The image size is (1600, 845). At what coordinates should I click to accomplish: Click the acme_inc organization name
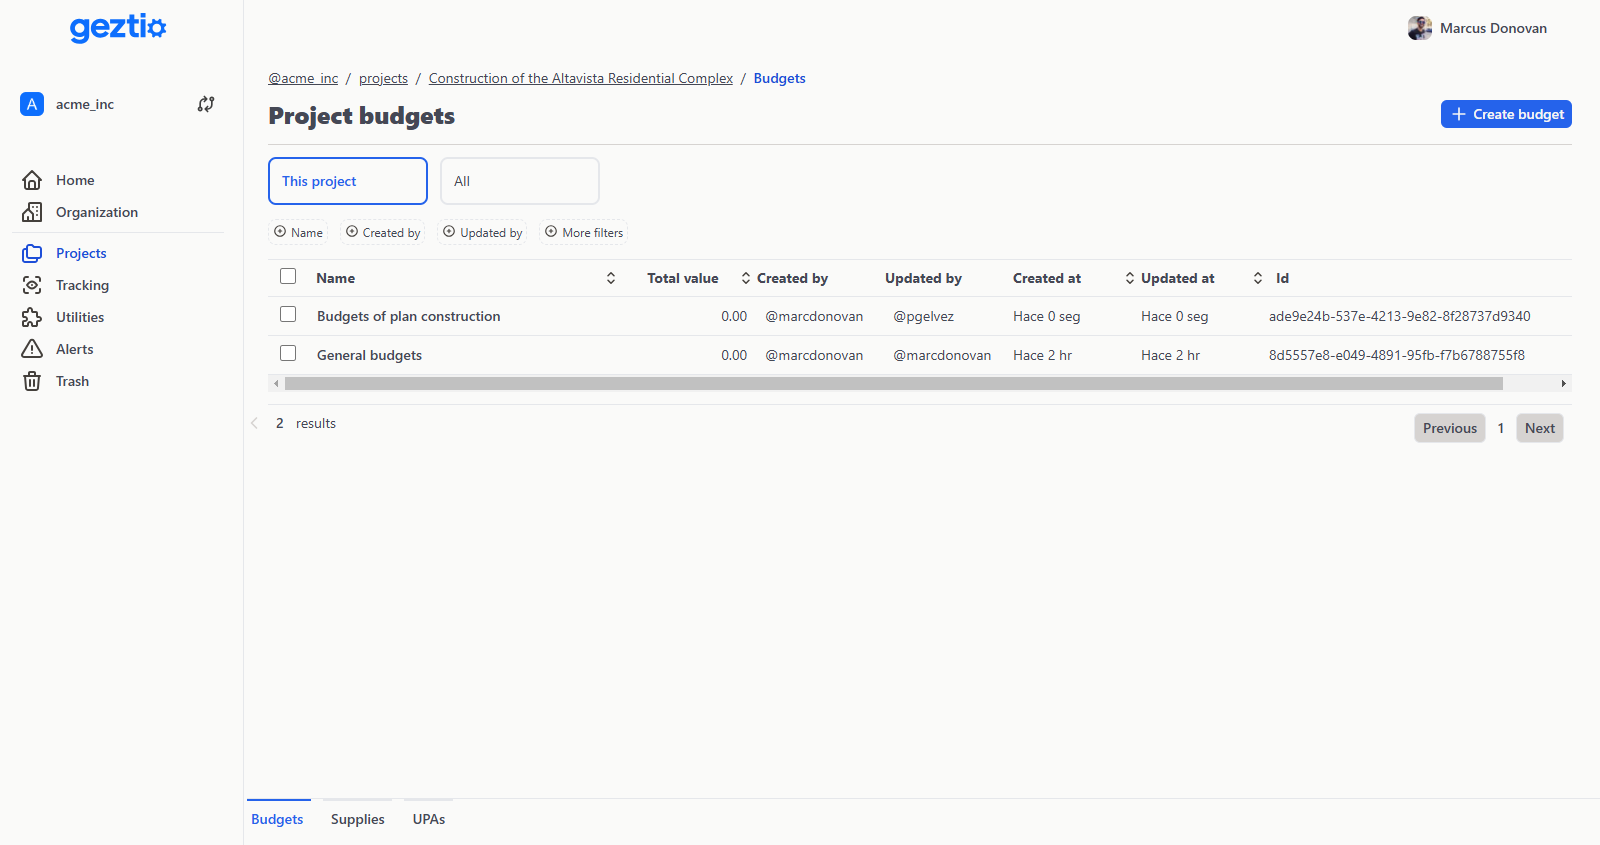85,104
